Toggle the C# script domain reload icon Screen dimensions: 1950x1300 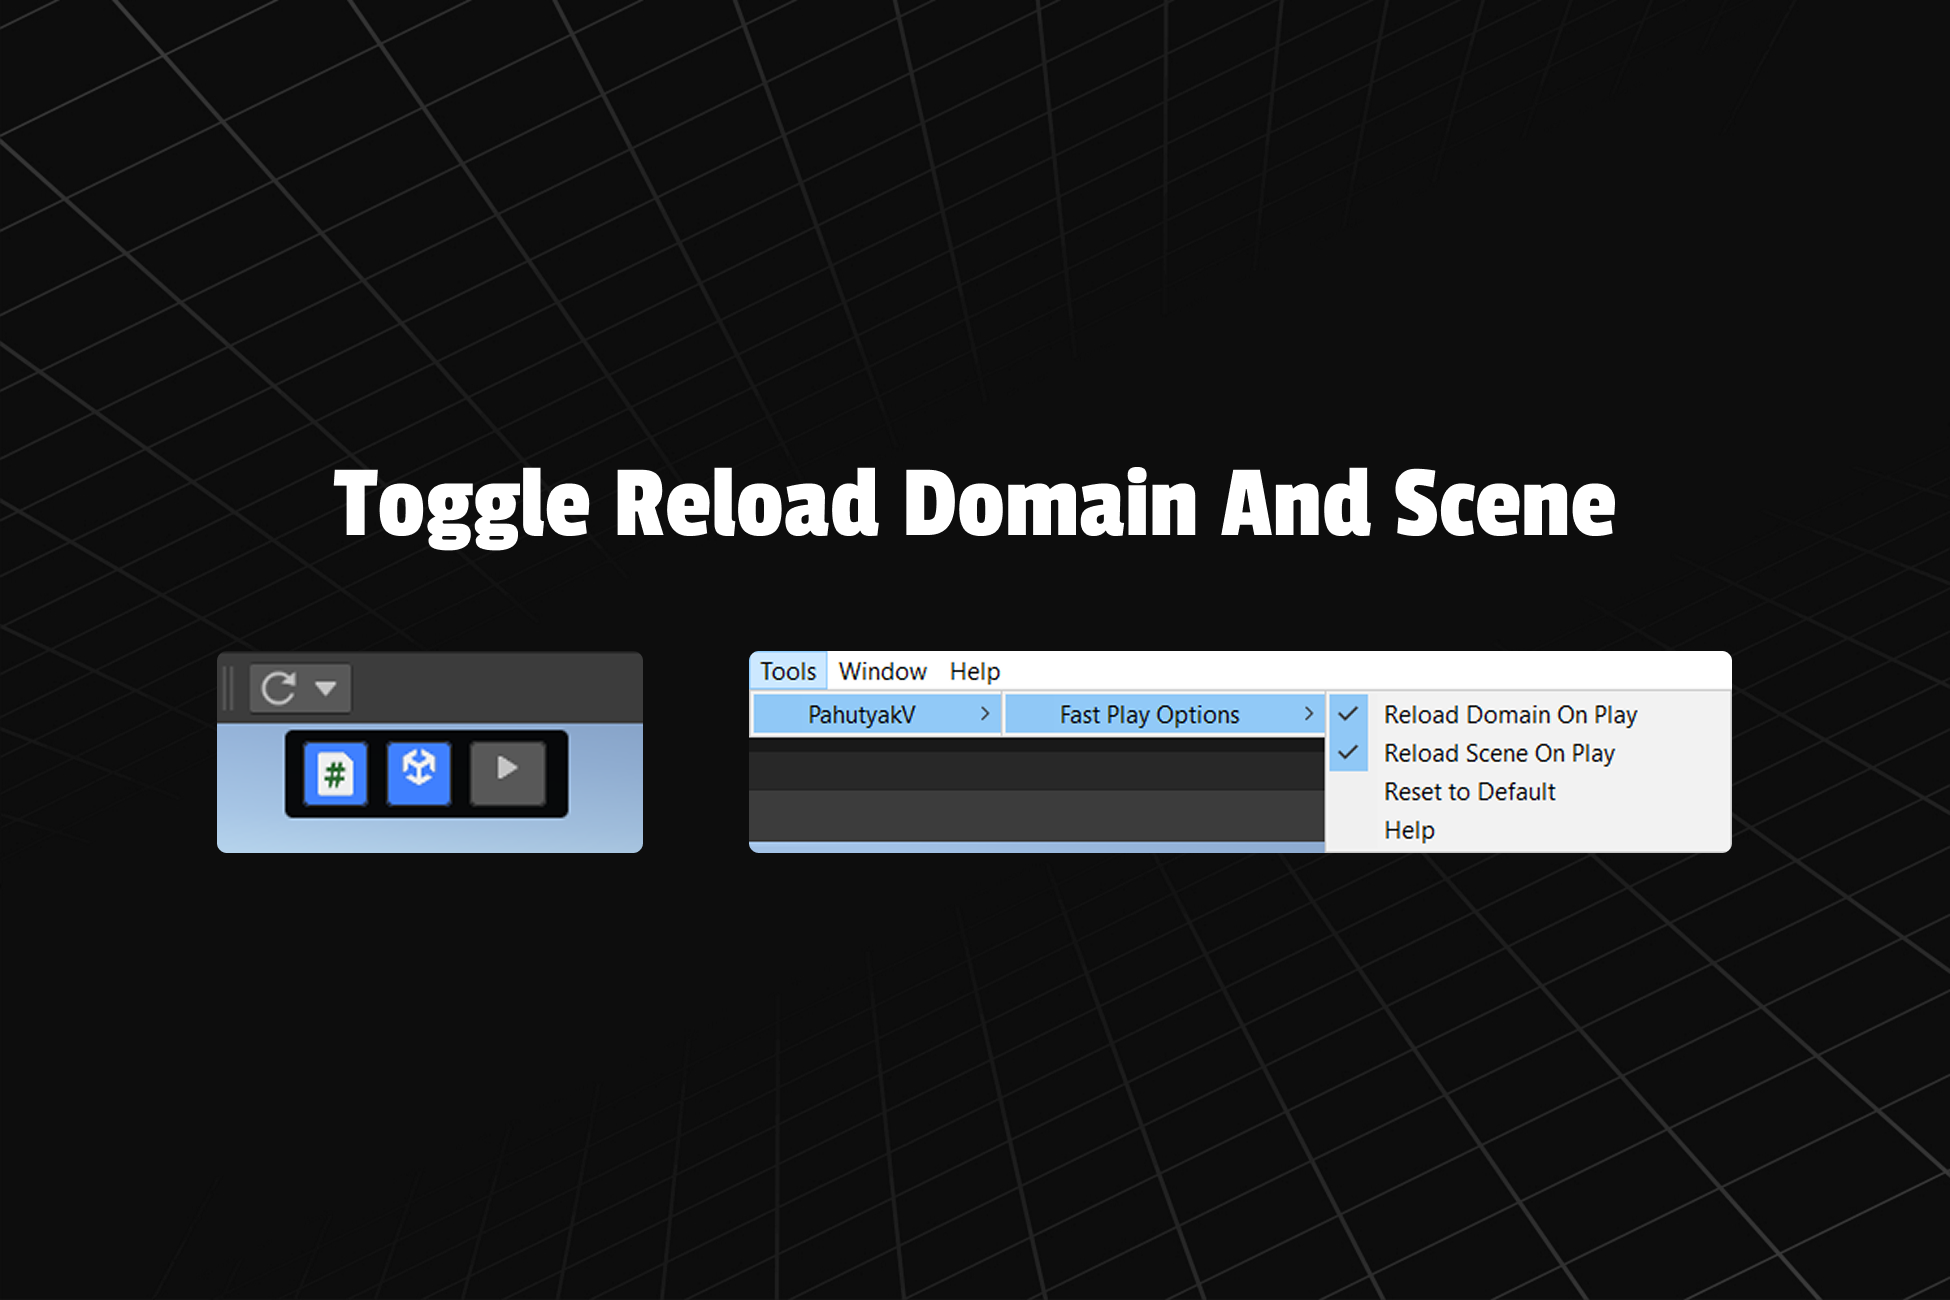pyautogui.click(x=335, y=773)
